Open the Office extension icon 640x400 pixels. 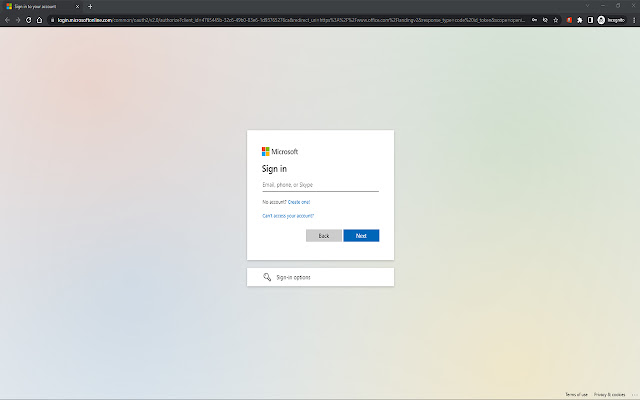tap(569, 20)
